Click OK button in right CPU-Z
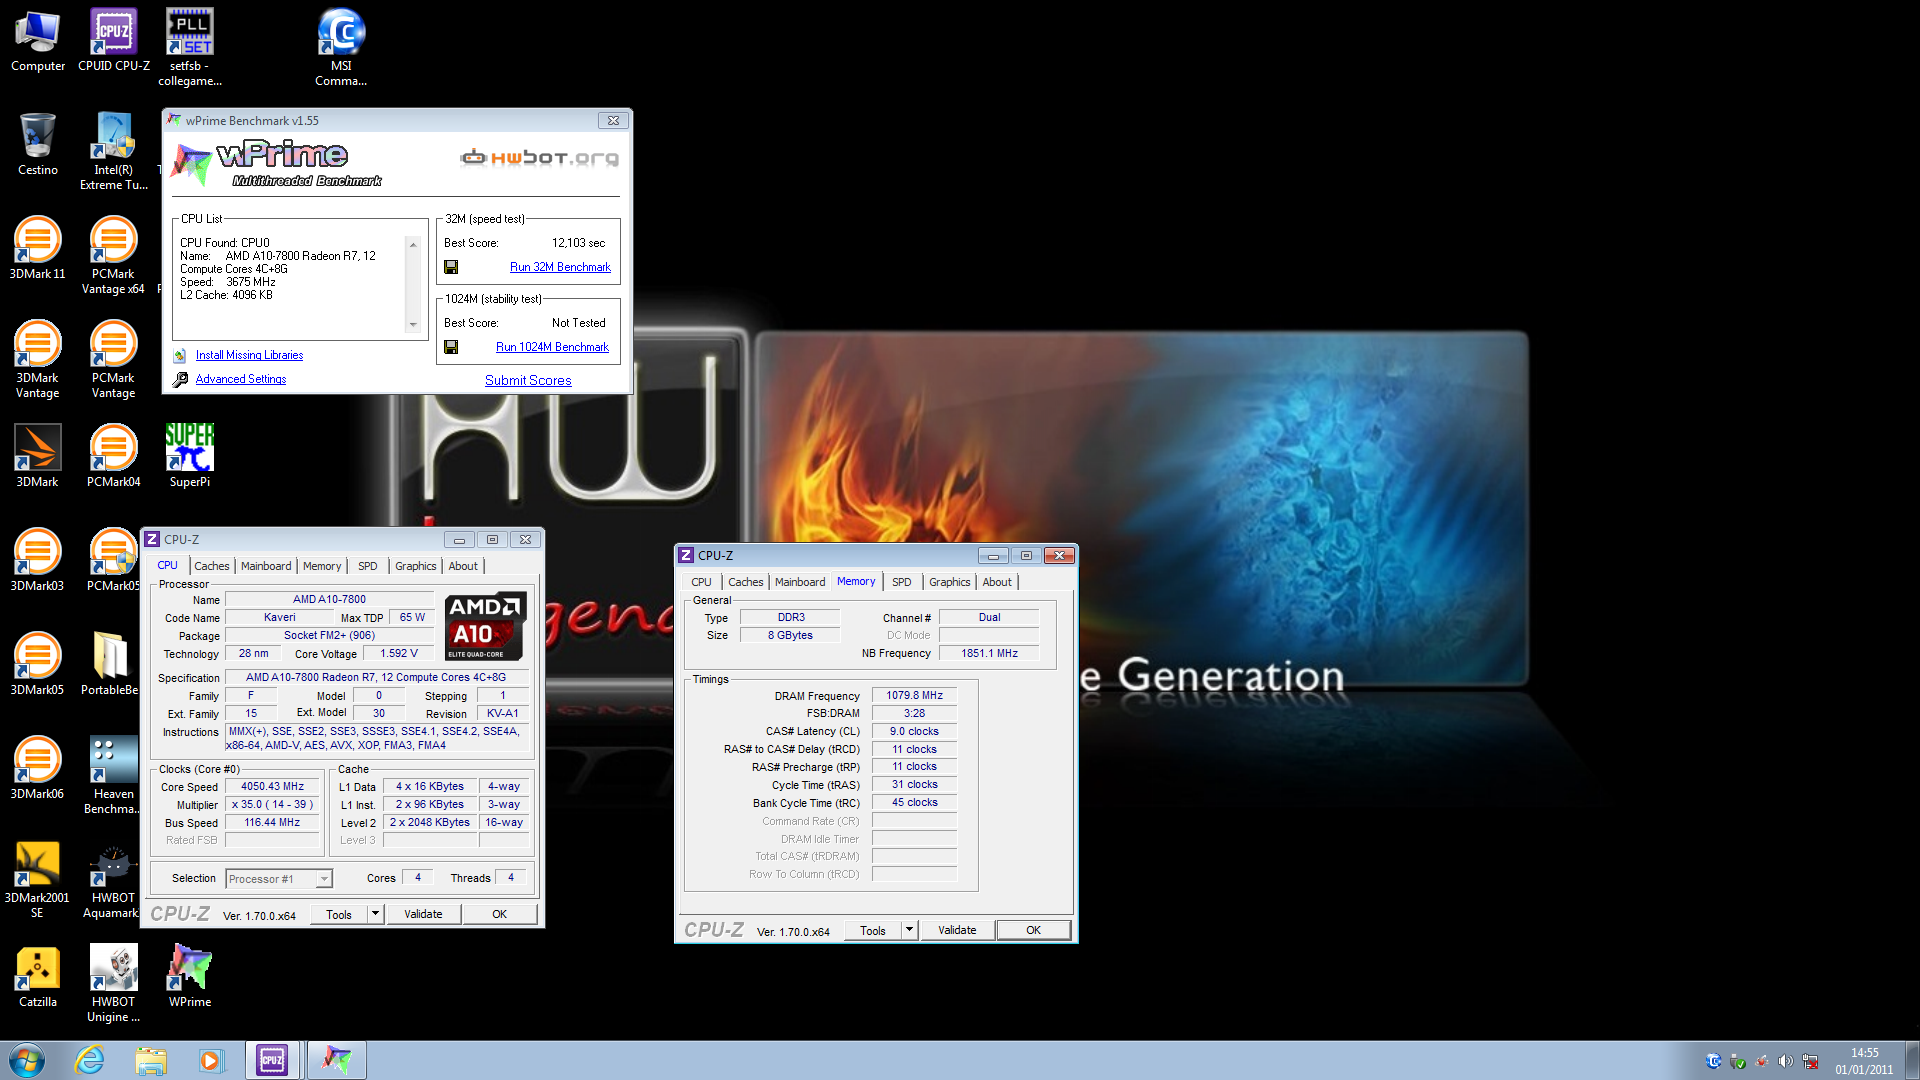The height and width of the screenshot is (1080, 1920). pyautogui.click(x=1034, y=930)
